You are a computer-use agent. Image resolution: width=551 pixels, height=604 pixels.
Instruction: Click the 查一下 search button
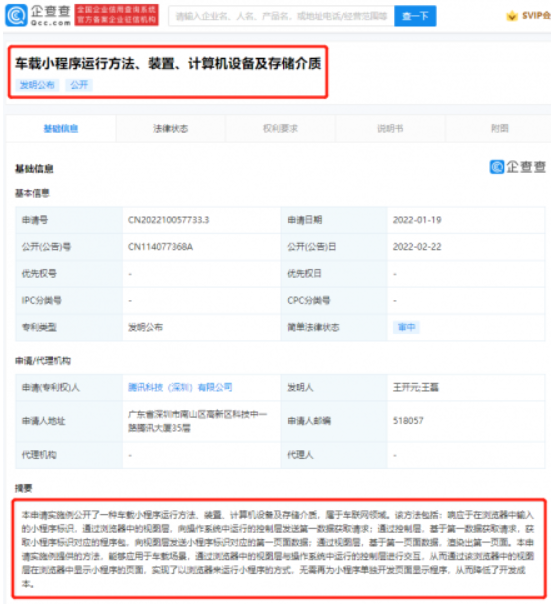(415, 16)
